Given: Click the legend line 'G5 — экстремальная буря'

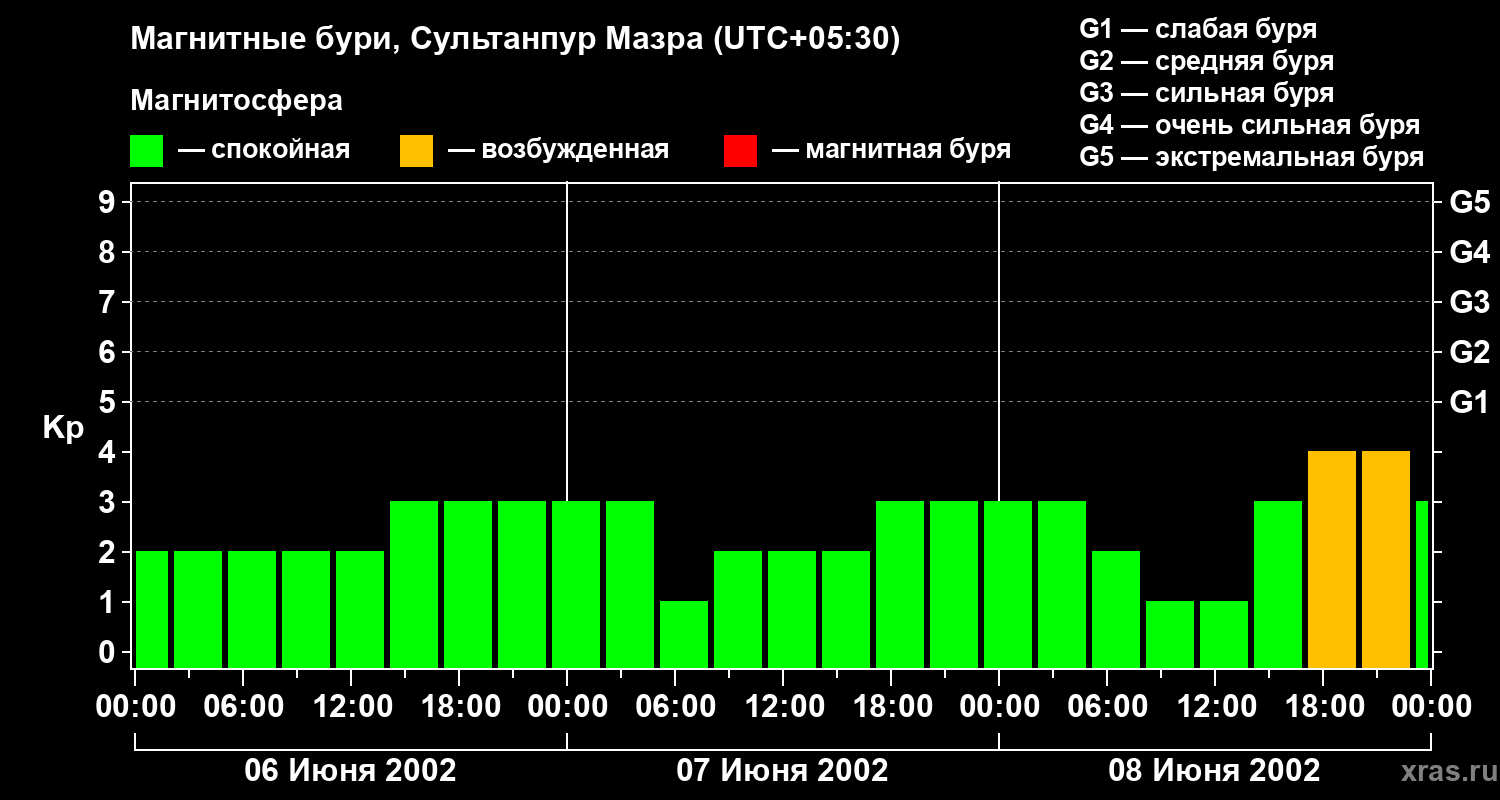Looking at the screenshot, I should [1252, 157].
